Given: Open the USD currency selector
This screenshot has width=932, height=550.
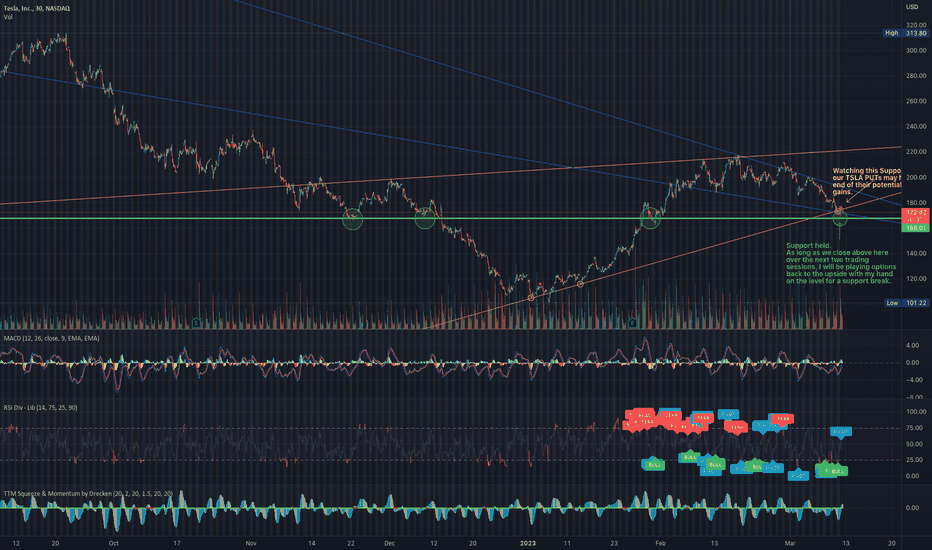Looking at the screenshot, I should point(912,7).
